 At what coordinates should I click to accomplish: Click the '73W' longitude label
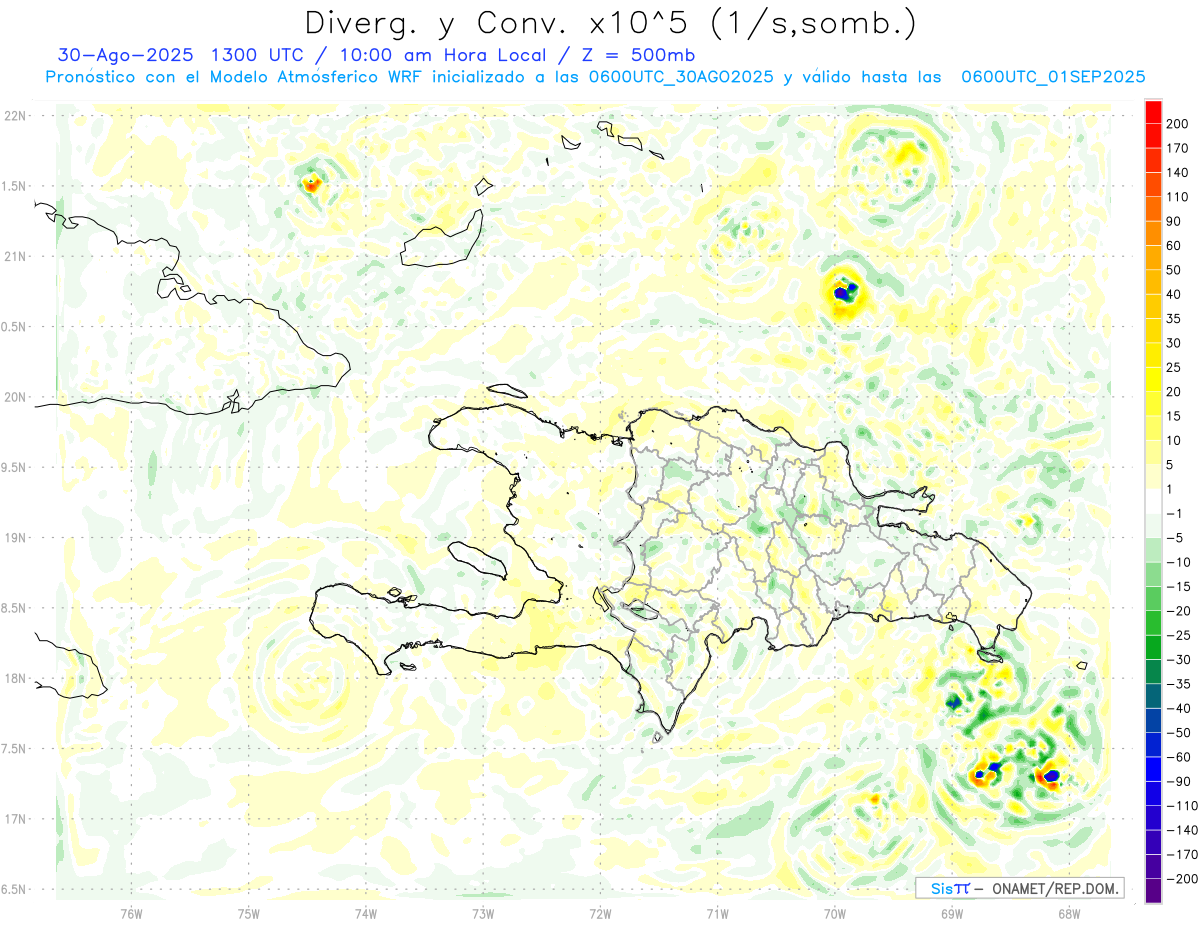[483, 913]
